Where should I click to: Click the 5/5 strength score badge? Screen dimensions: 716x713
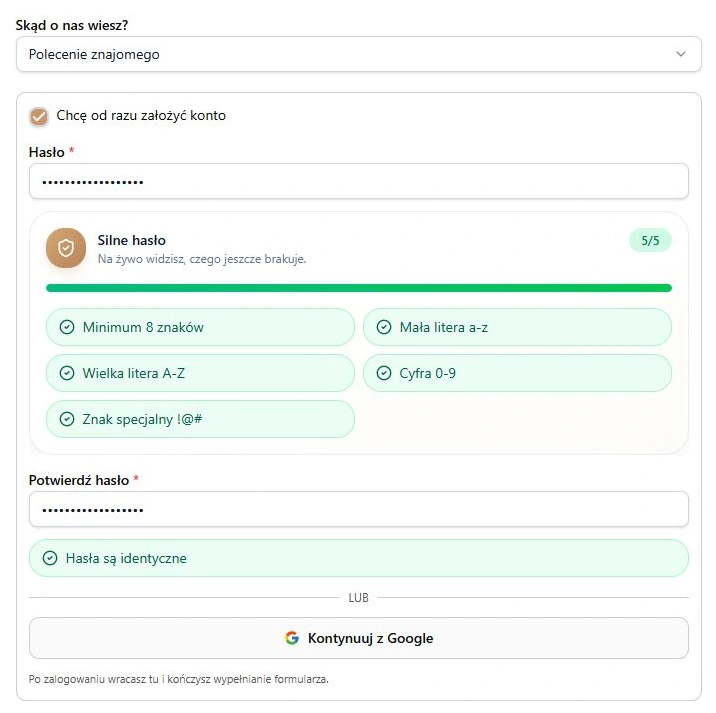point(650,240)
